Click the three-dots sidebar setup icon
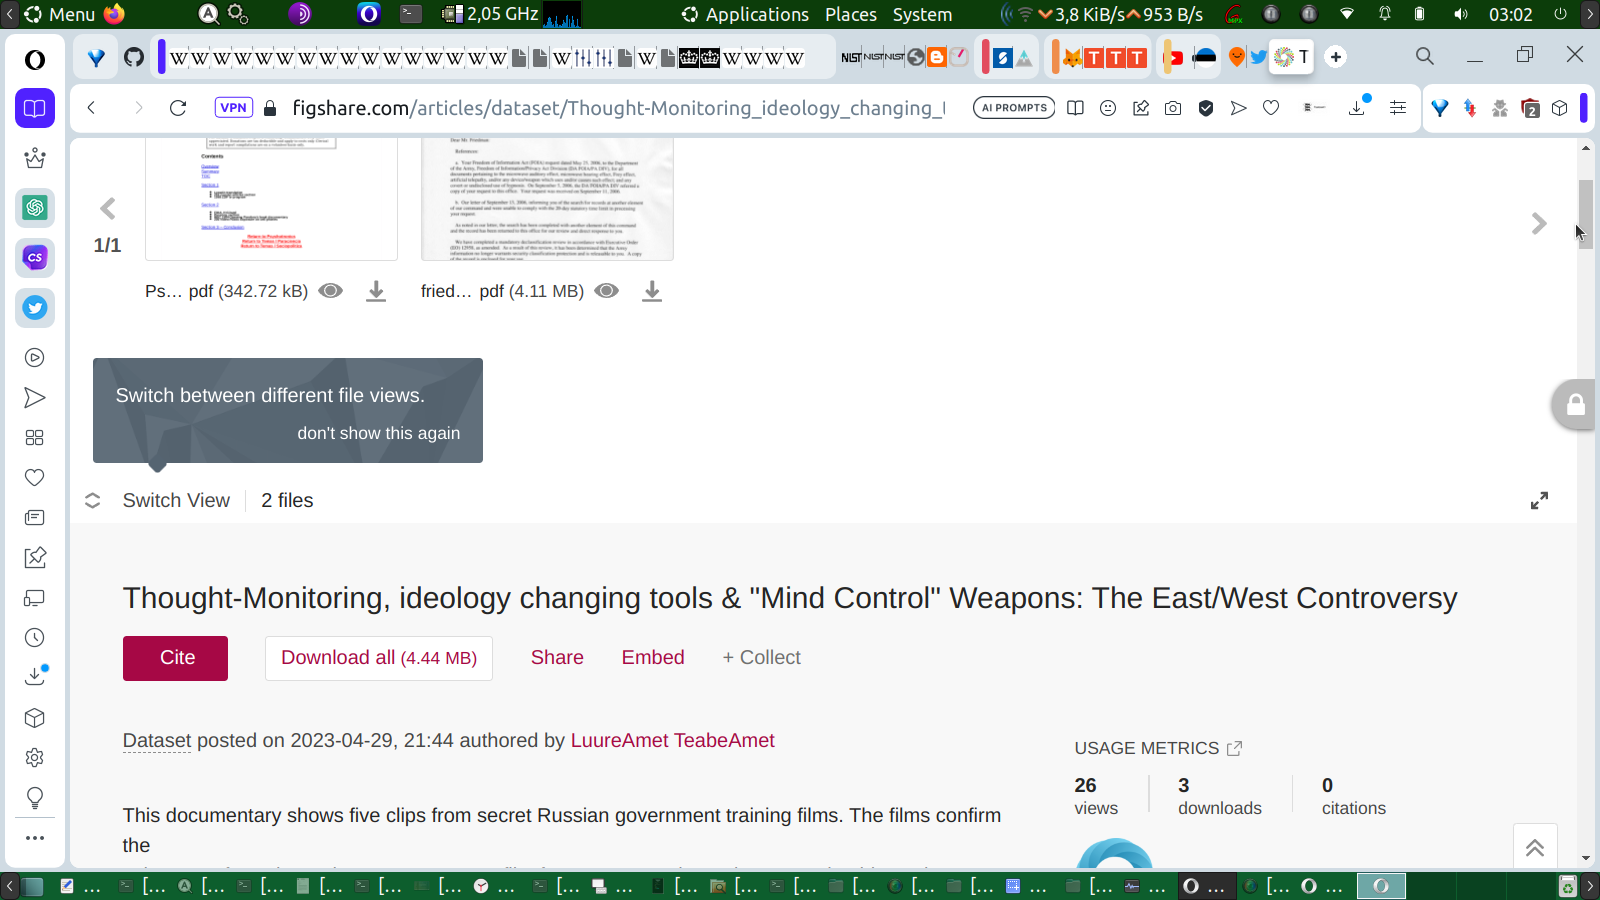 tap(35, 838)
